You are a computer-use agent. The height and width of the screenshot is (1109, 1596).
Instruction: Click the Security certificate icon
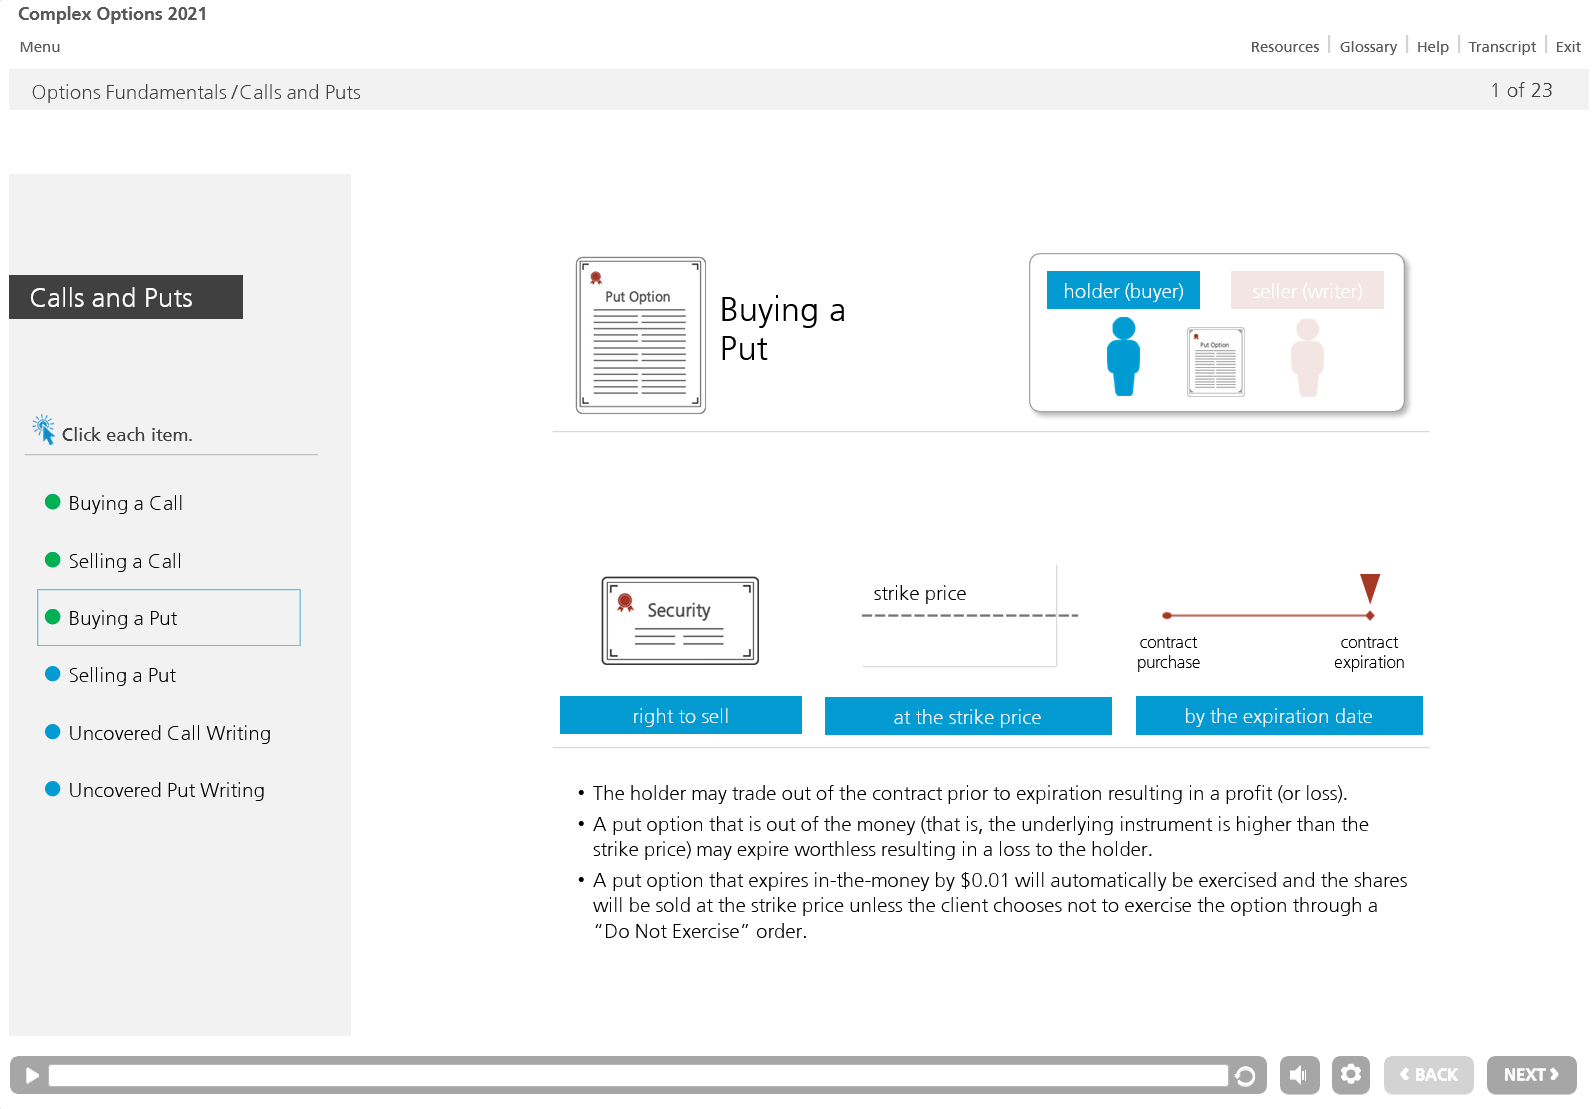(x=680, y=621)
